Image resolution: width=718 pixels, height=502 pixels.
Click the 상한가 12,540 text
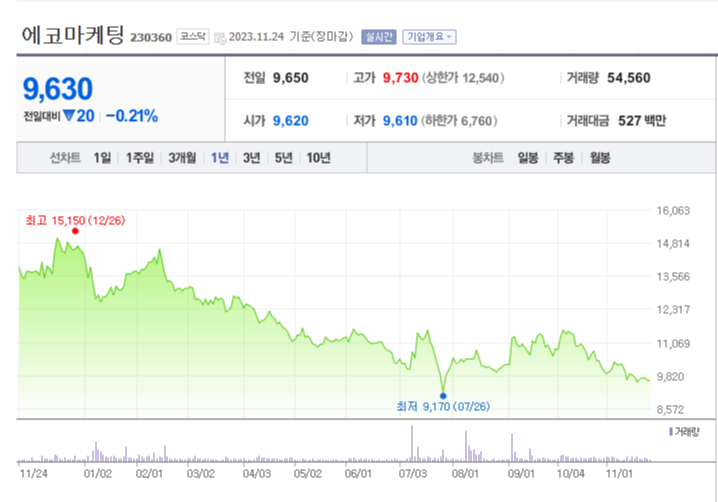(463, 78)
